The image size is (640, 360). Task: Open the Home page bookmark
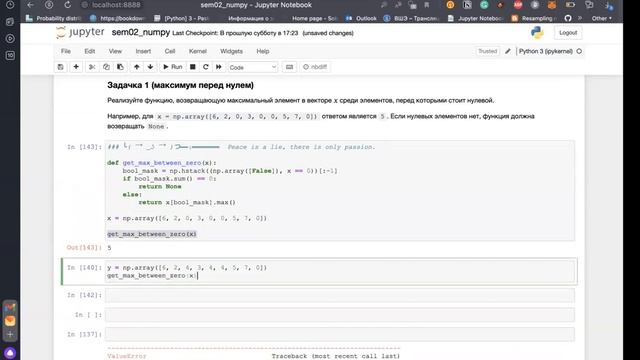[314, 18]
